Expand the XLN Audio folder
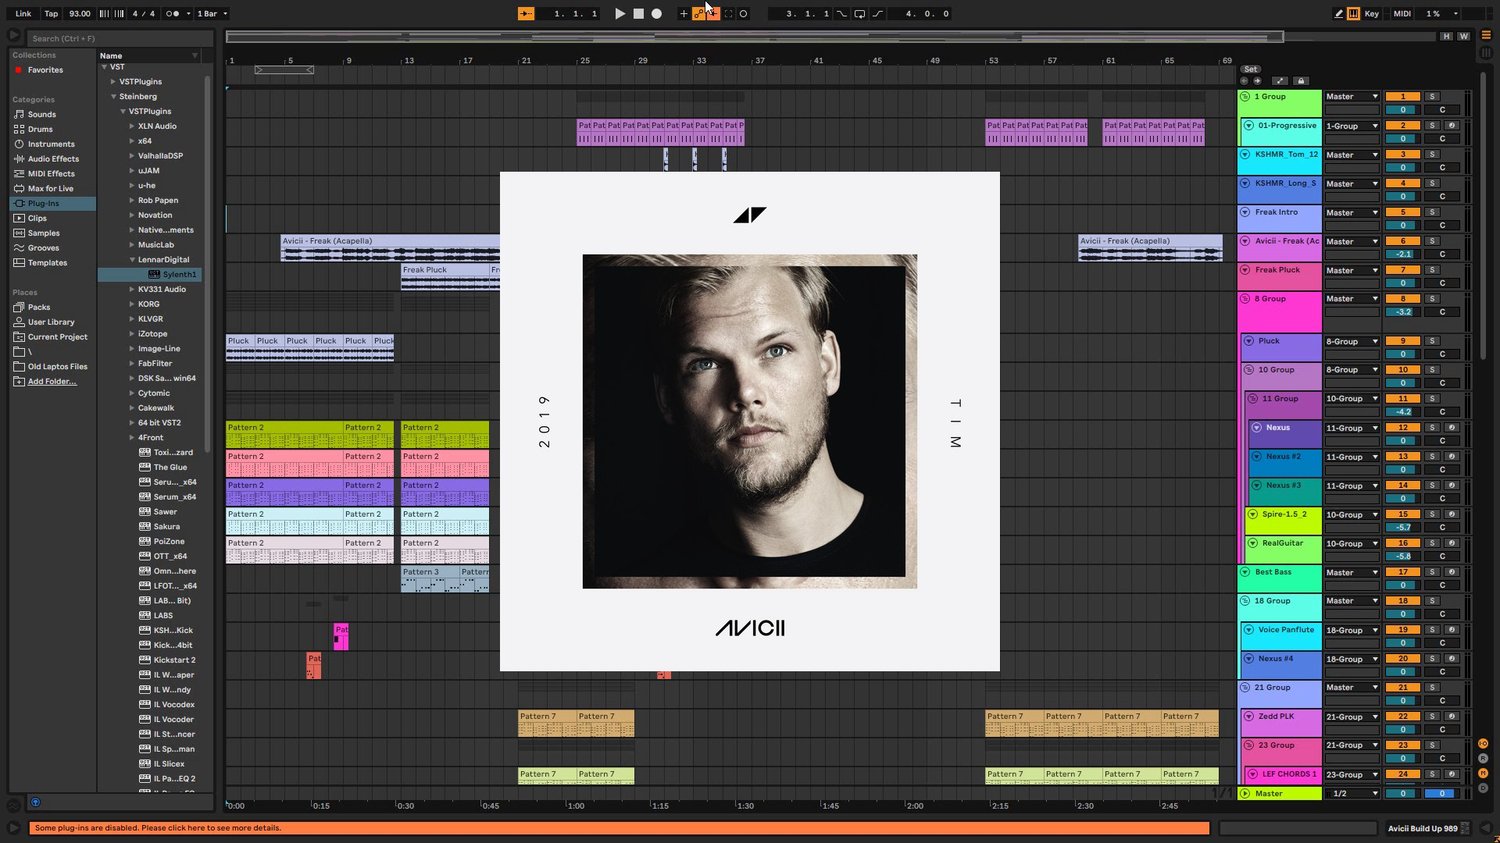 [132, 126]
